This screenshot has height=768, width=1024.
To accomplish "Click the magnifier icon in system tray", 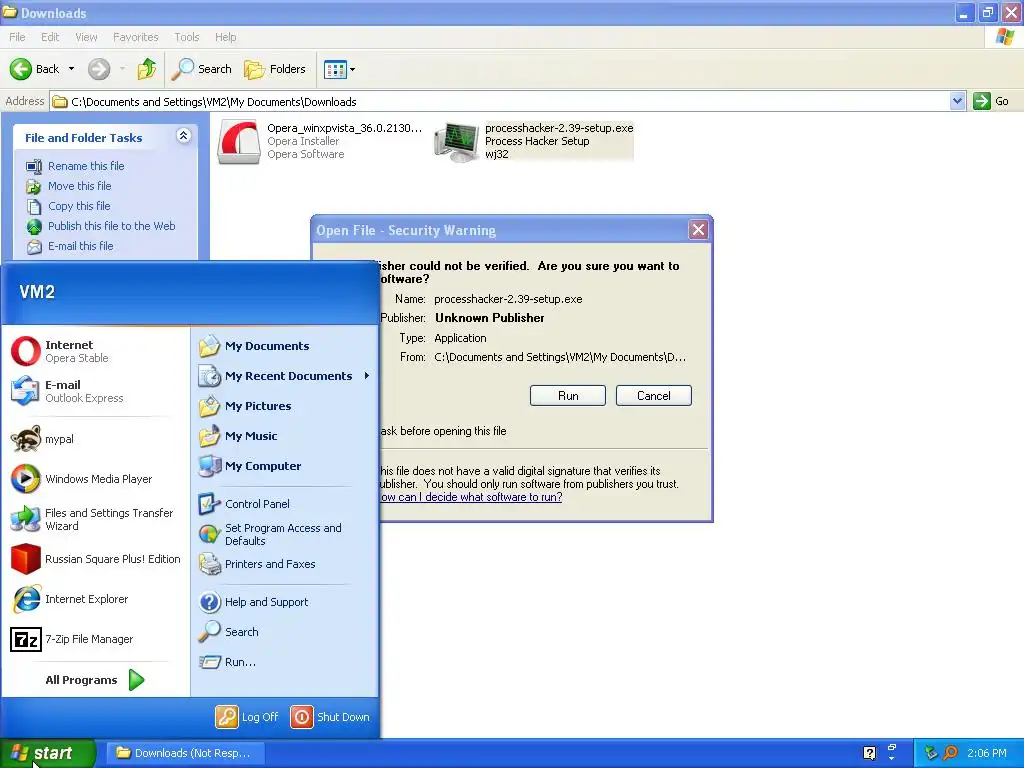I will (950, 753).
